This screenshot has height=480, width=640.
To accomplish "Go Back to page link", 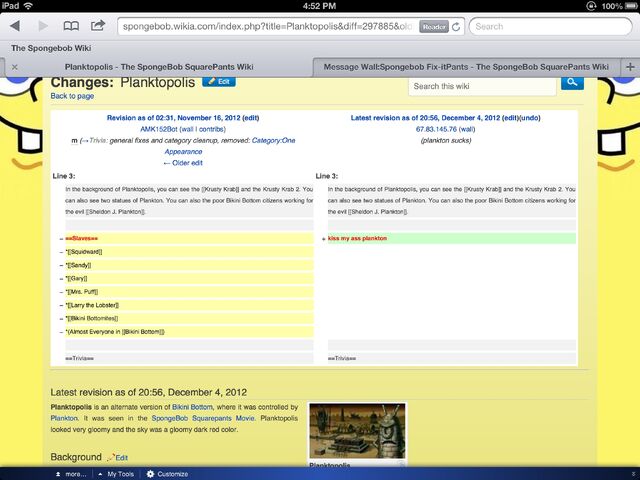I will tap(72, 96).
